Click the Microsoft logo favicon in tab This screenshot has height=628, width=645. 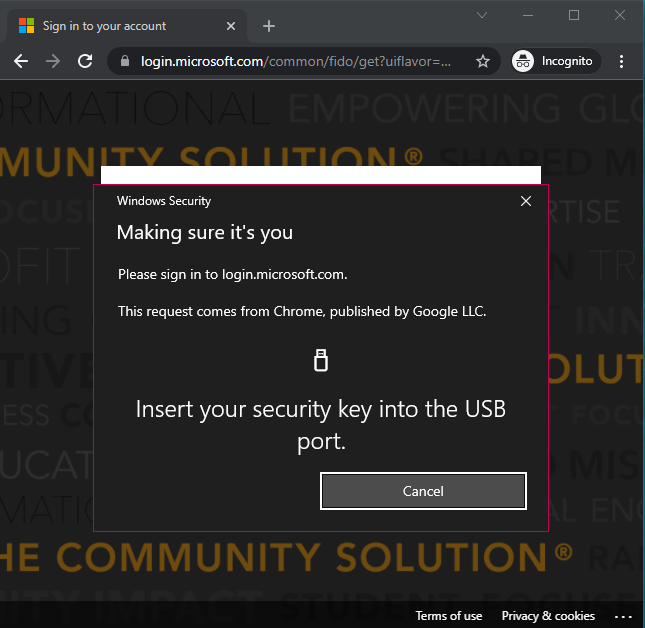tap(27, 26)
